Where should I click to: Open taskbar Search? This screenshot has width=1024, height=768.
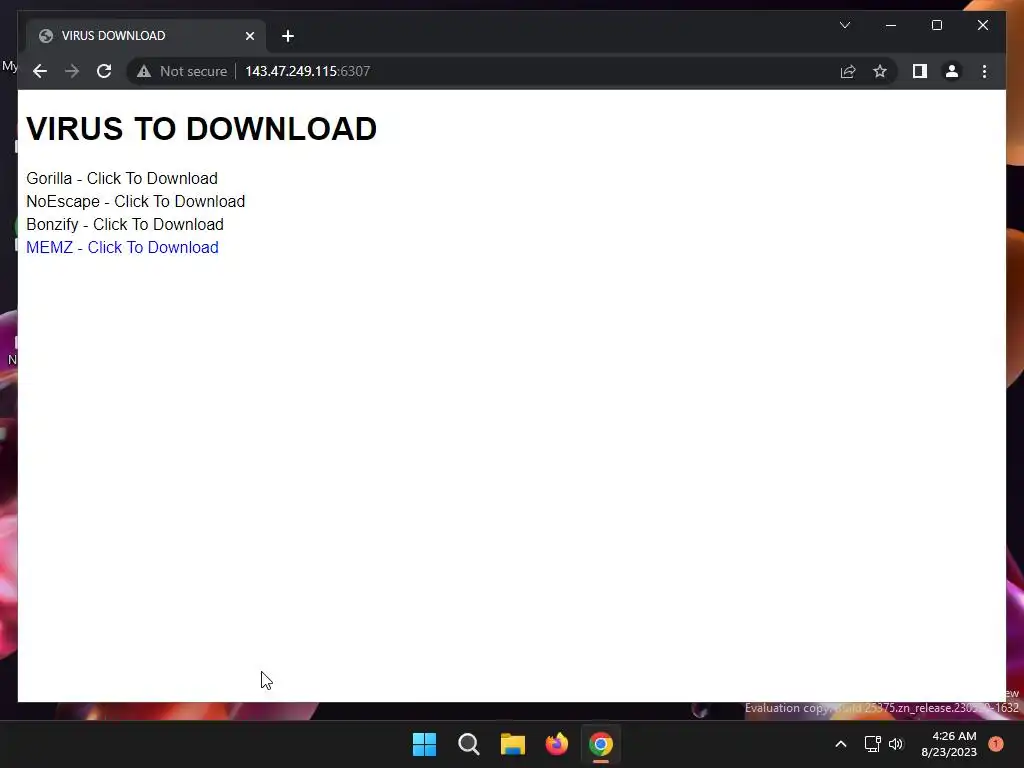(x=468, y=744)
